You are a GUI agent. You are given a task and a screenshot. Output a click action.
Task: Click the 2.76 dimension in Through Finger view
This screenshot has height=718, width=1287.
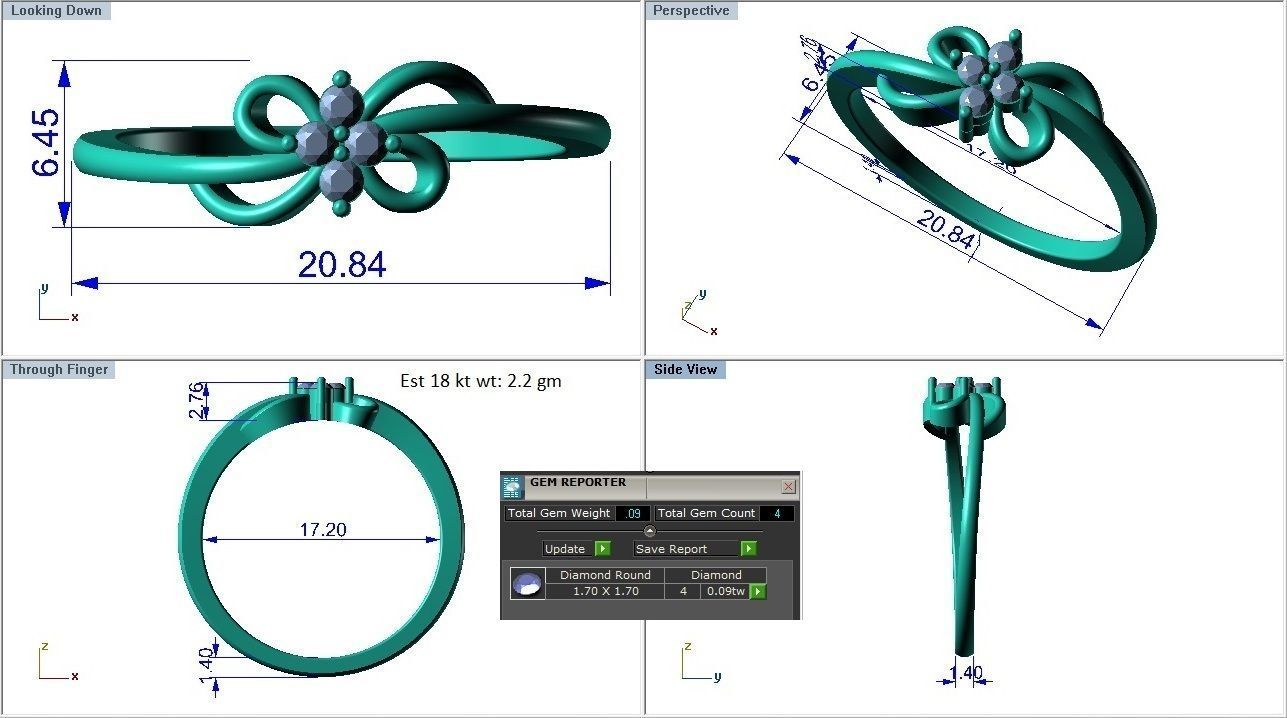point(197,400)
